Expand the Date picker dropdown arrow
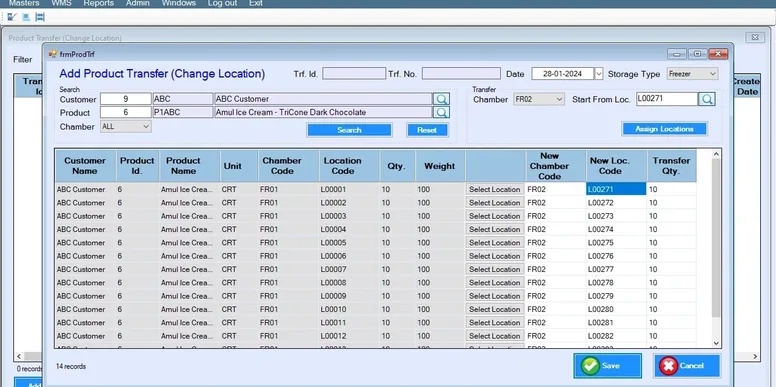776x387 pixels. 598,74
